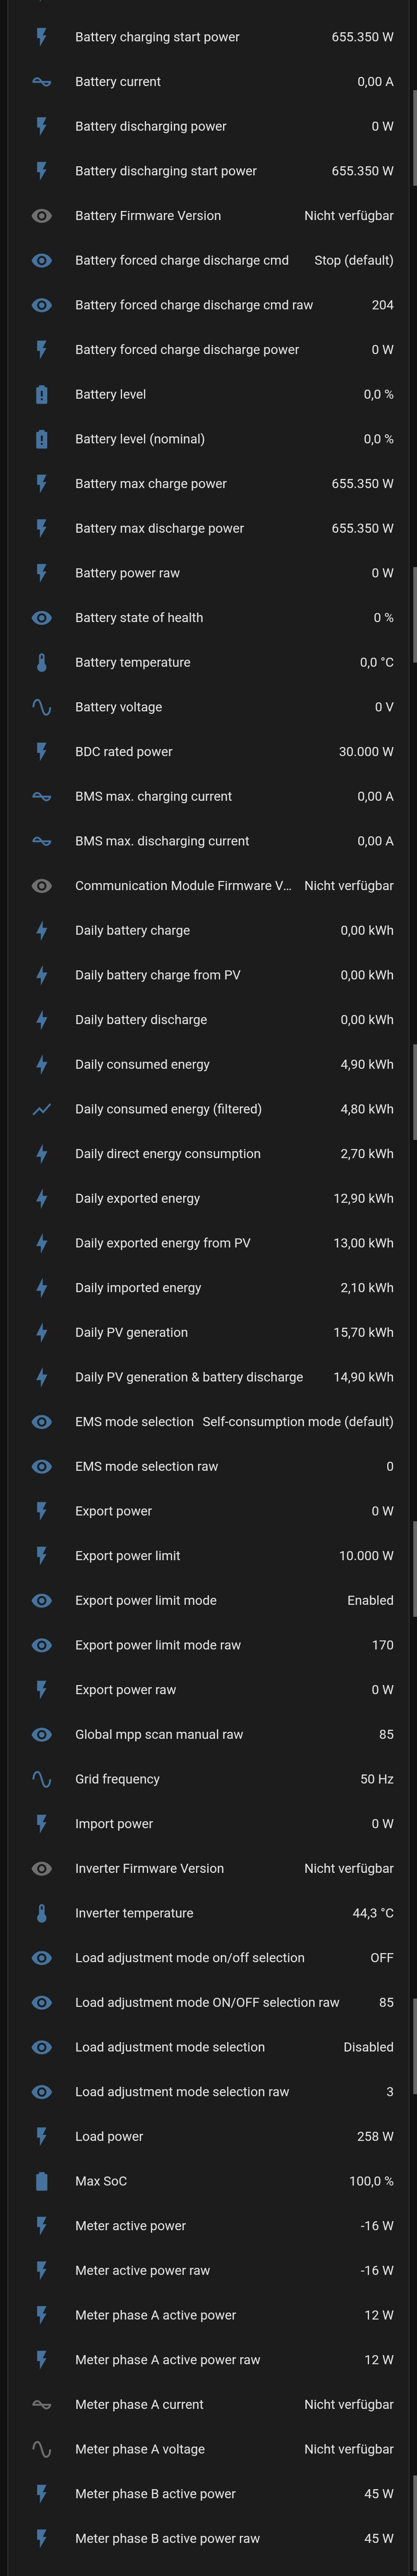417x2576 pixels.
Task: Click the Battery voltage sine wave icon
Action: 41,707
